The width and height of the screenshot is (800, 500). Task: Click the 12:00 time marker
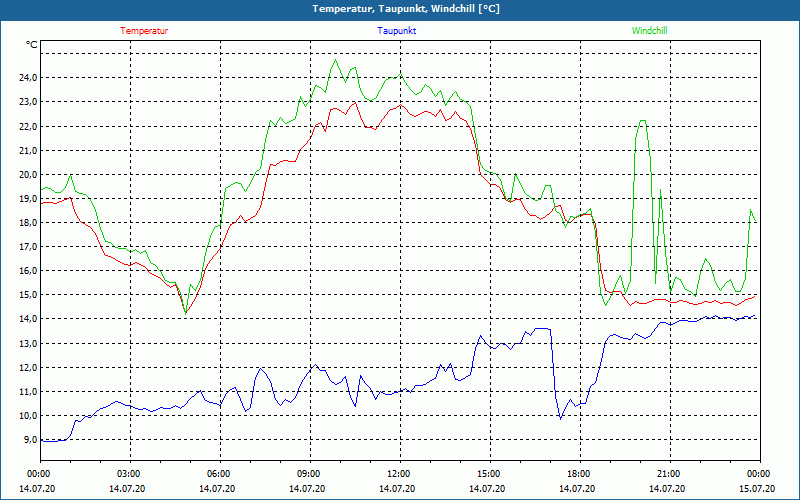399,474
